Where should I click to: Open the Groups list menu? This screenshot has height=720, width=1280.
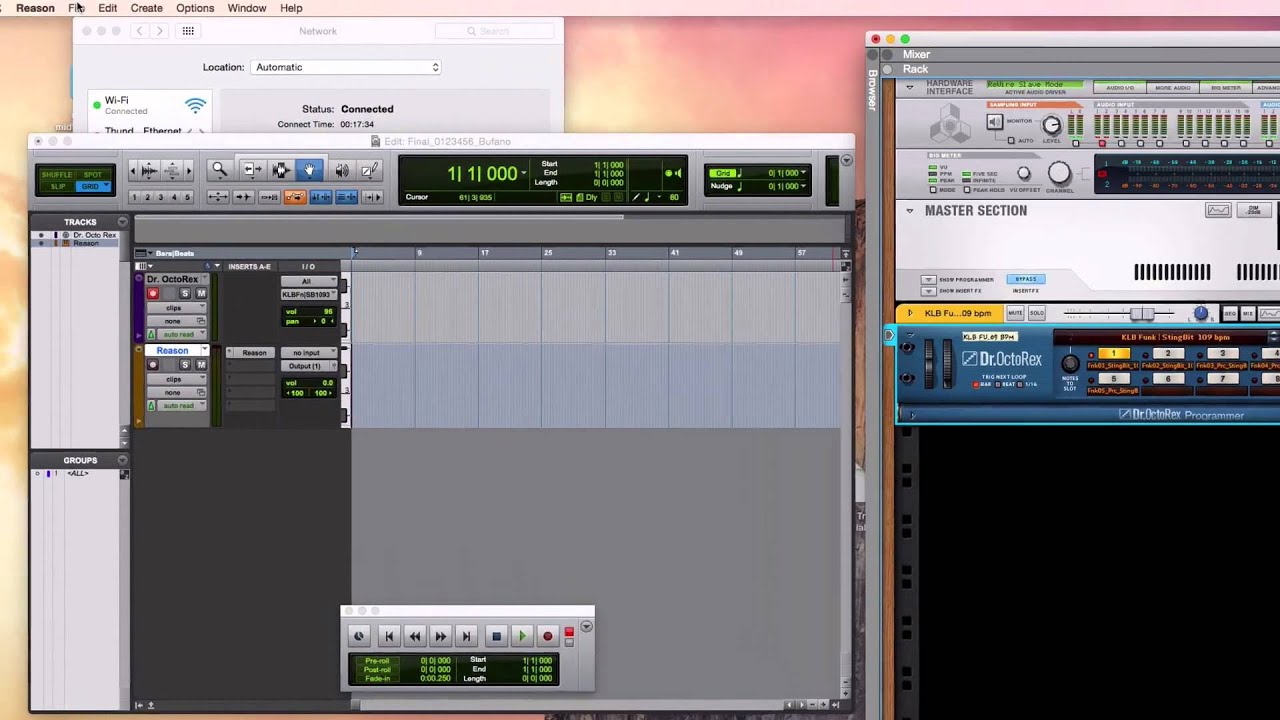click(123, 460)
